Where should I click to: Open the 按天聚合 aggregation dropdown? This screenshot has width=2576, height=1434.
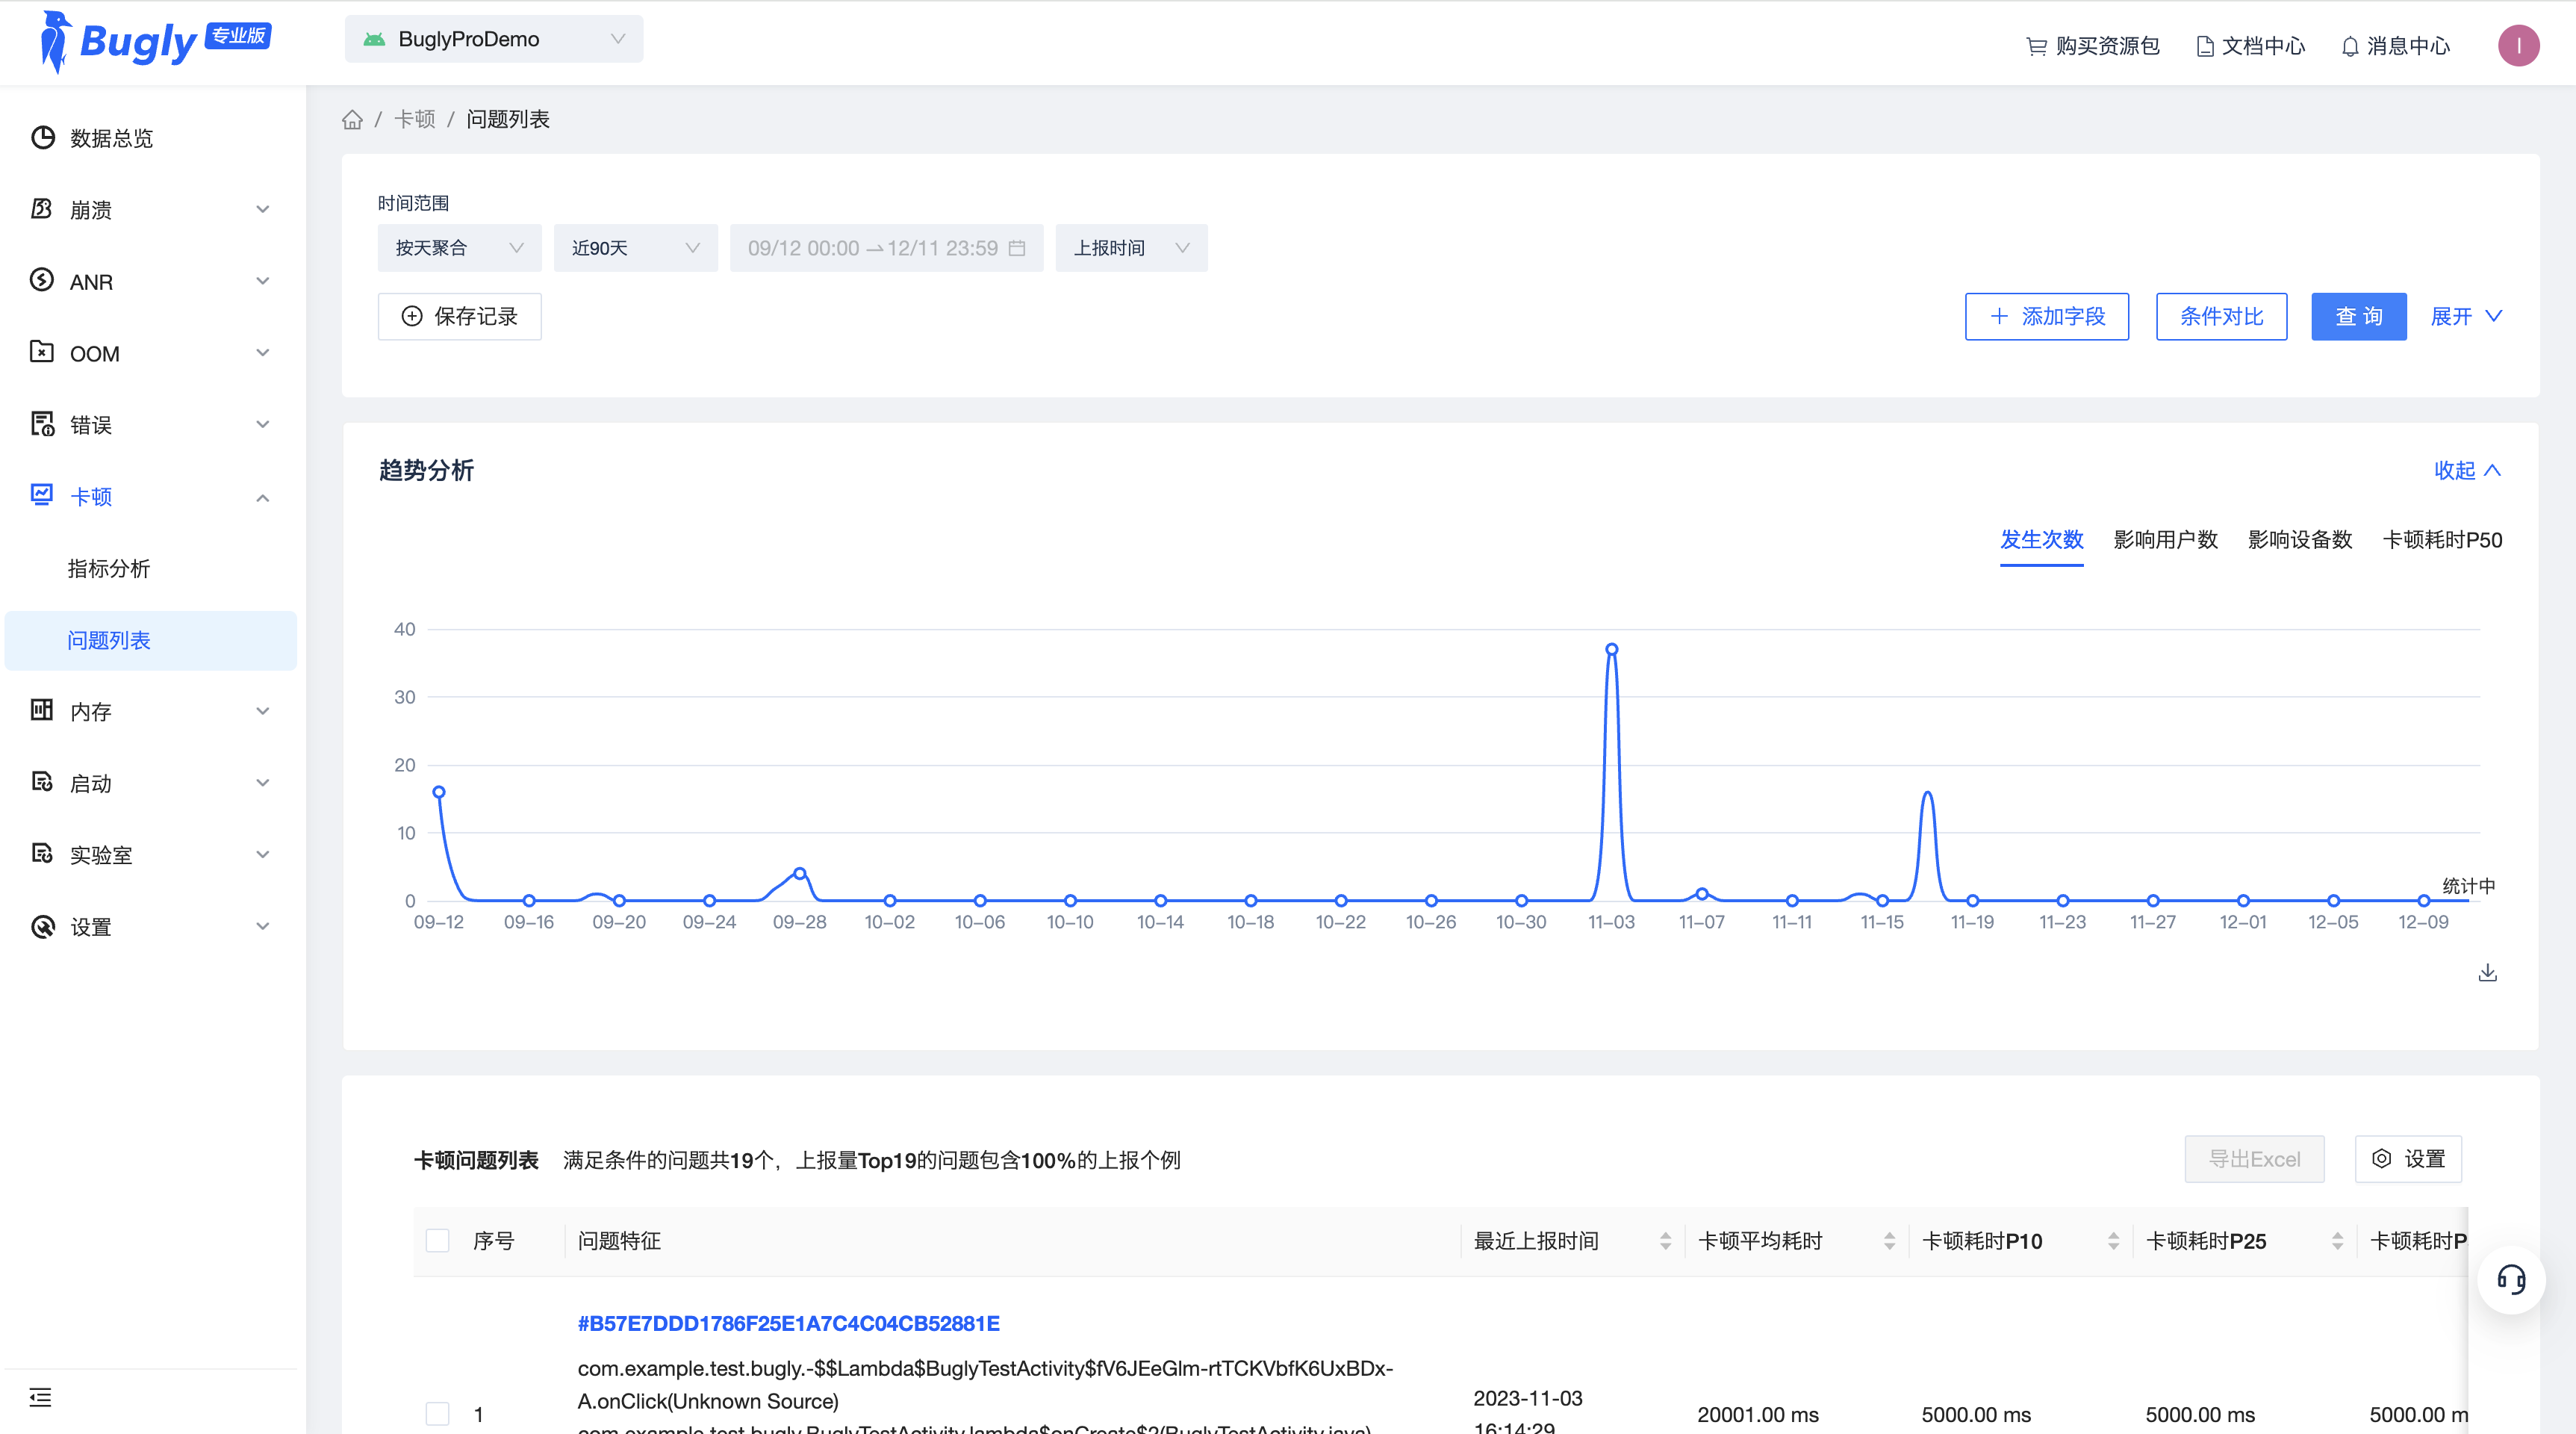(459, 248)
